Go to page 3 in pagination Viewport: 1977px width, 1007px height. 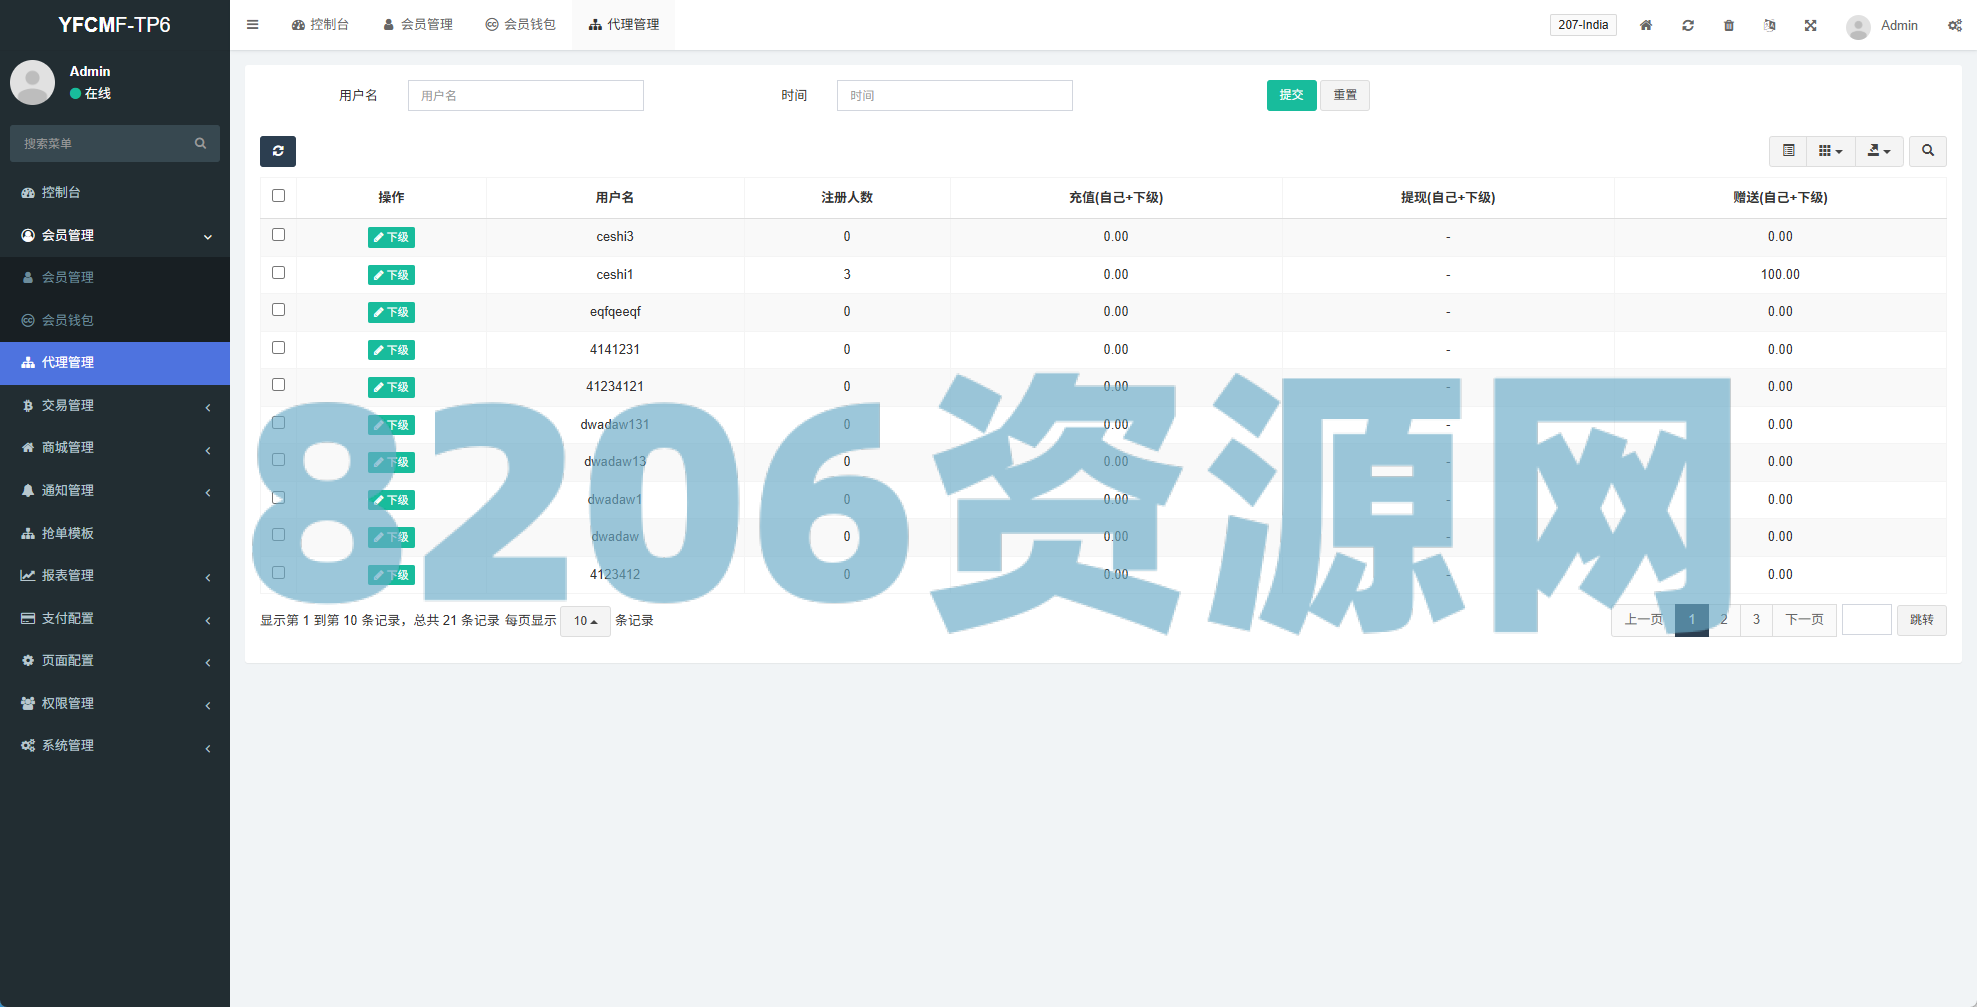(x=1756, y=620)
